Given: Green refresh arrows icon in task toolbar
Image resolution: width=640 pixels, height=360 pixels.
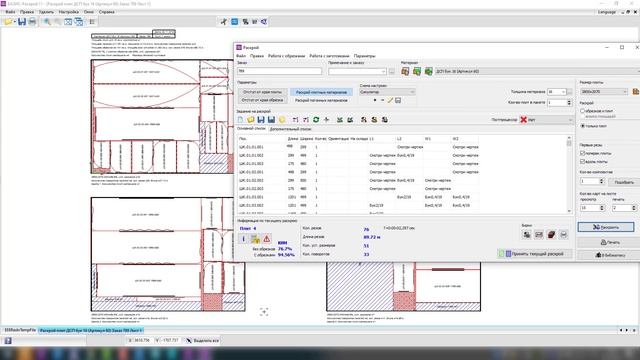Looking at the screenshot, I should 316,120.
